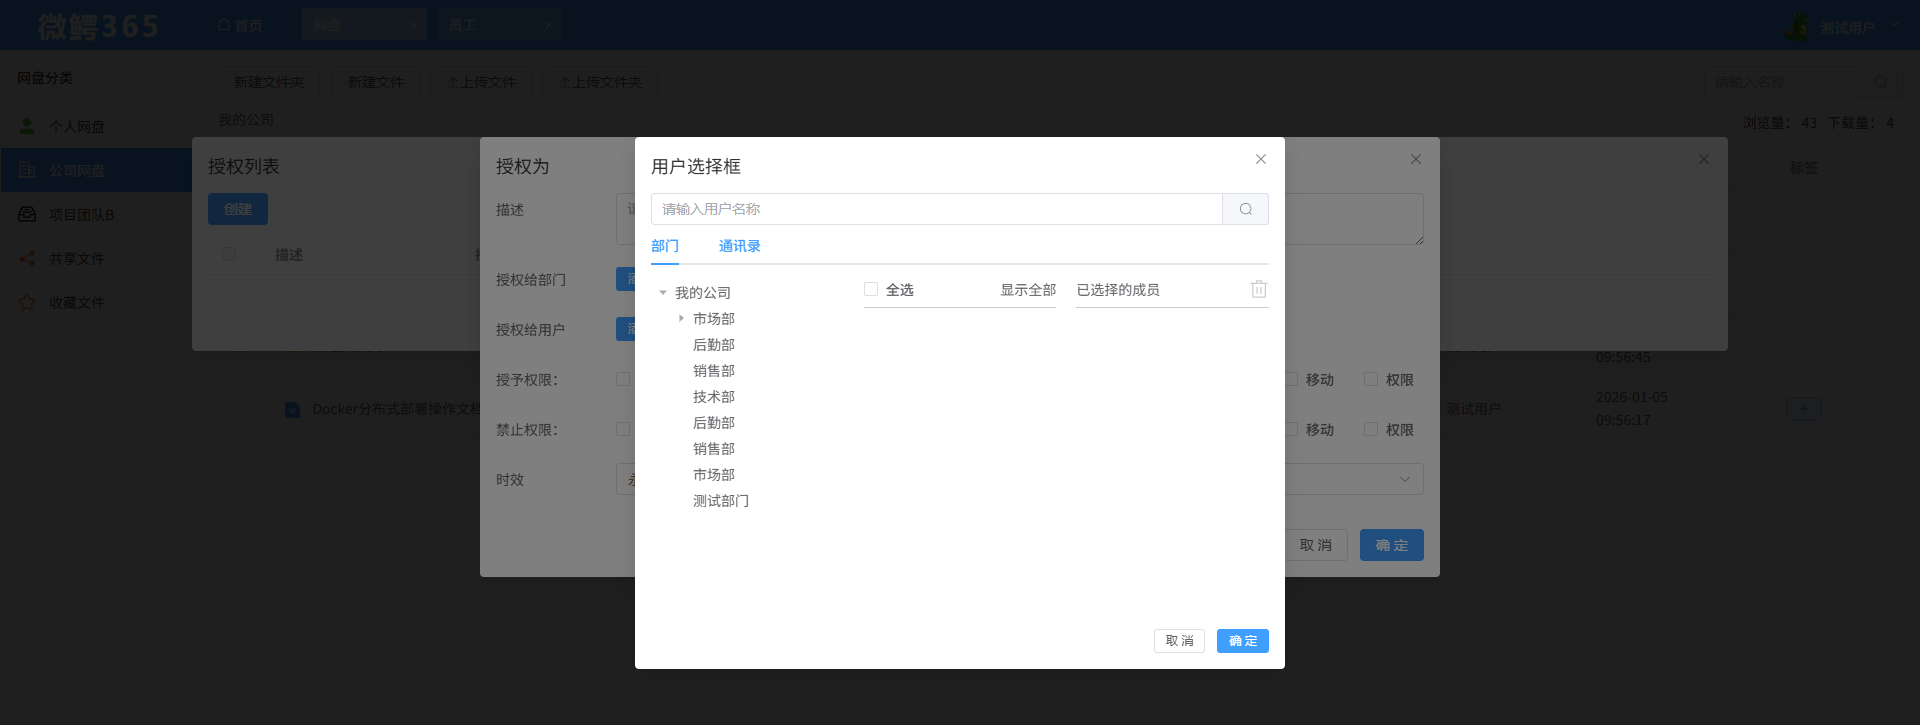The image size is (1920, 725).
Task: Toggle the 移动 checkbox in 授予权限 row
Action: [1291, 379]
